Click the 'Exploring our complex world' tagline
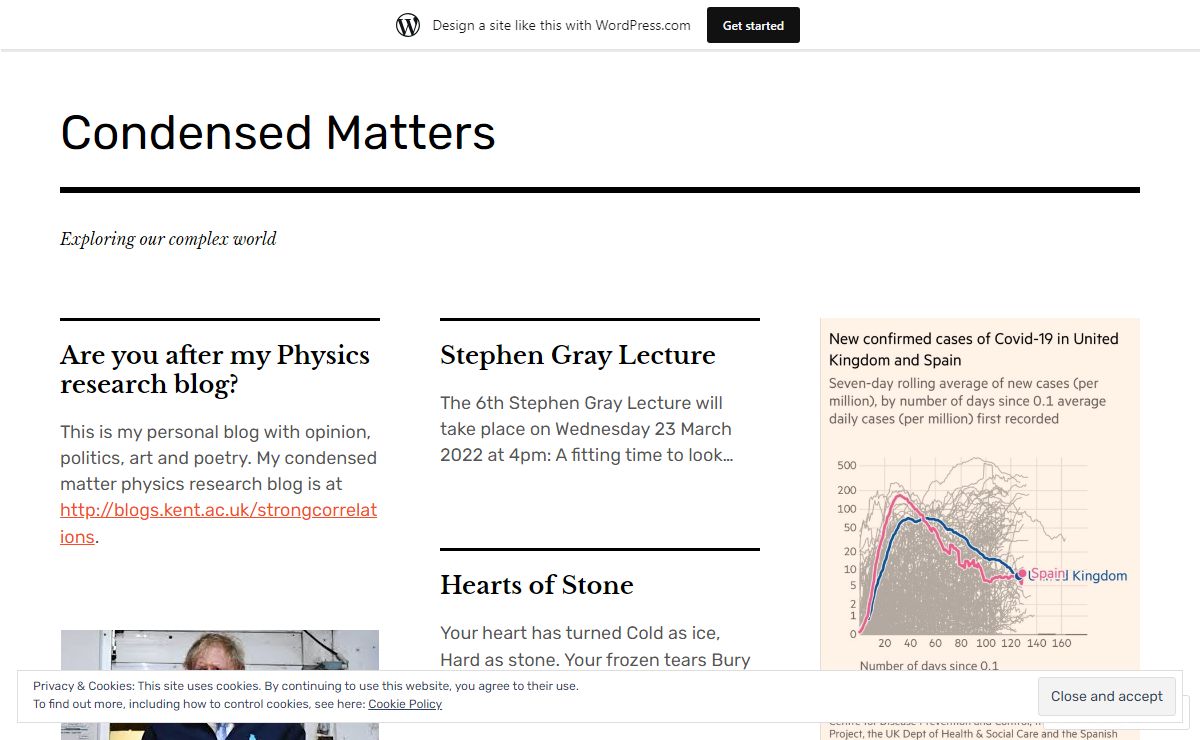This screenshot has width=1200, height=740. (x=168, y=239)
